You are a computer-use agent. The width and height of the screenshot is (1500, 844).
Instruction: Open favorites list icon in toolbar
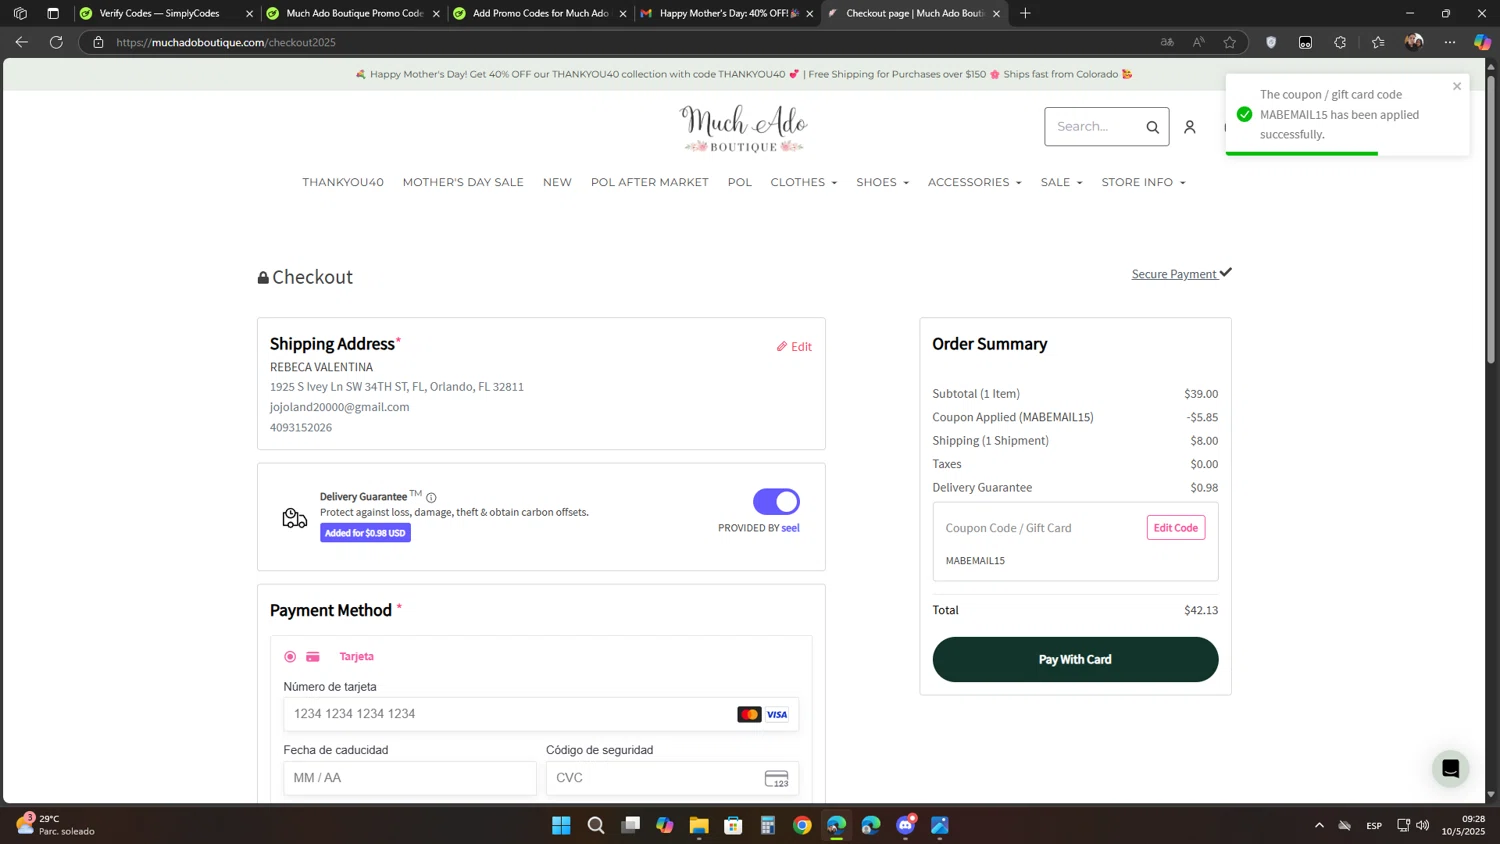coord(1378,42)
